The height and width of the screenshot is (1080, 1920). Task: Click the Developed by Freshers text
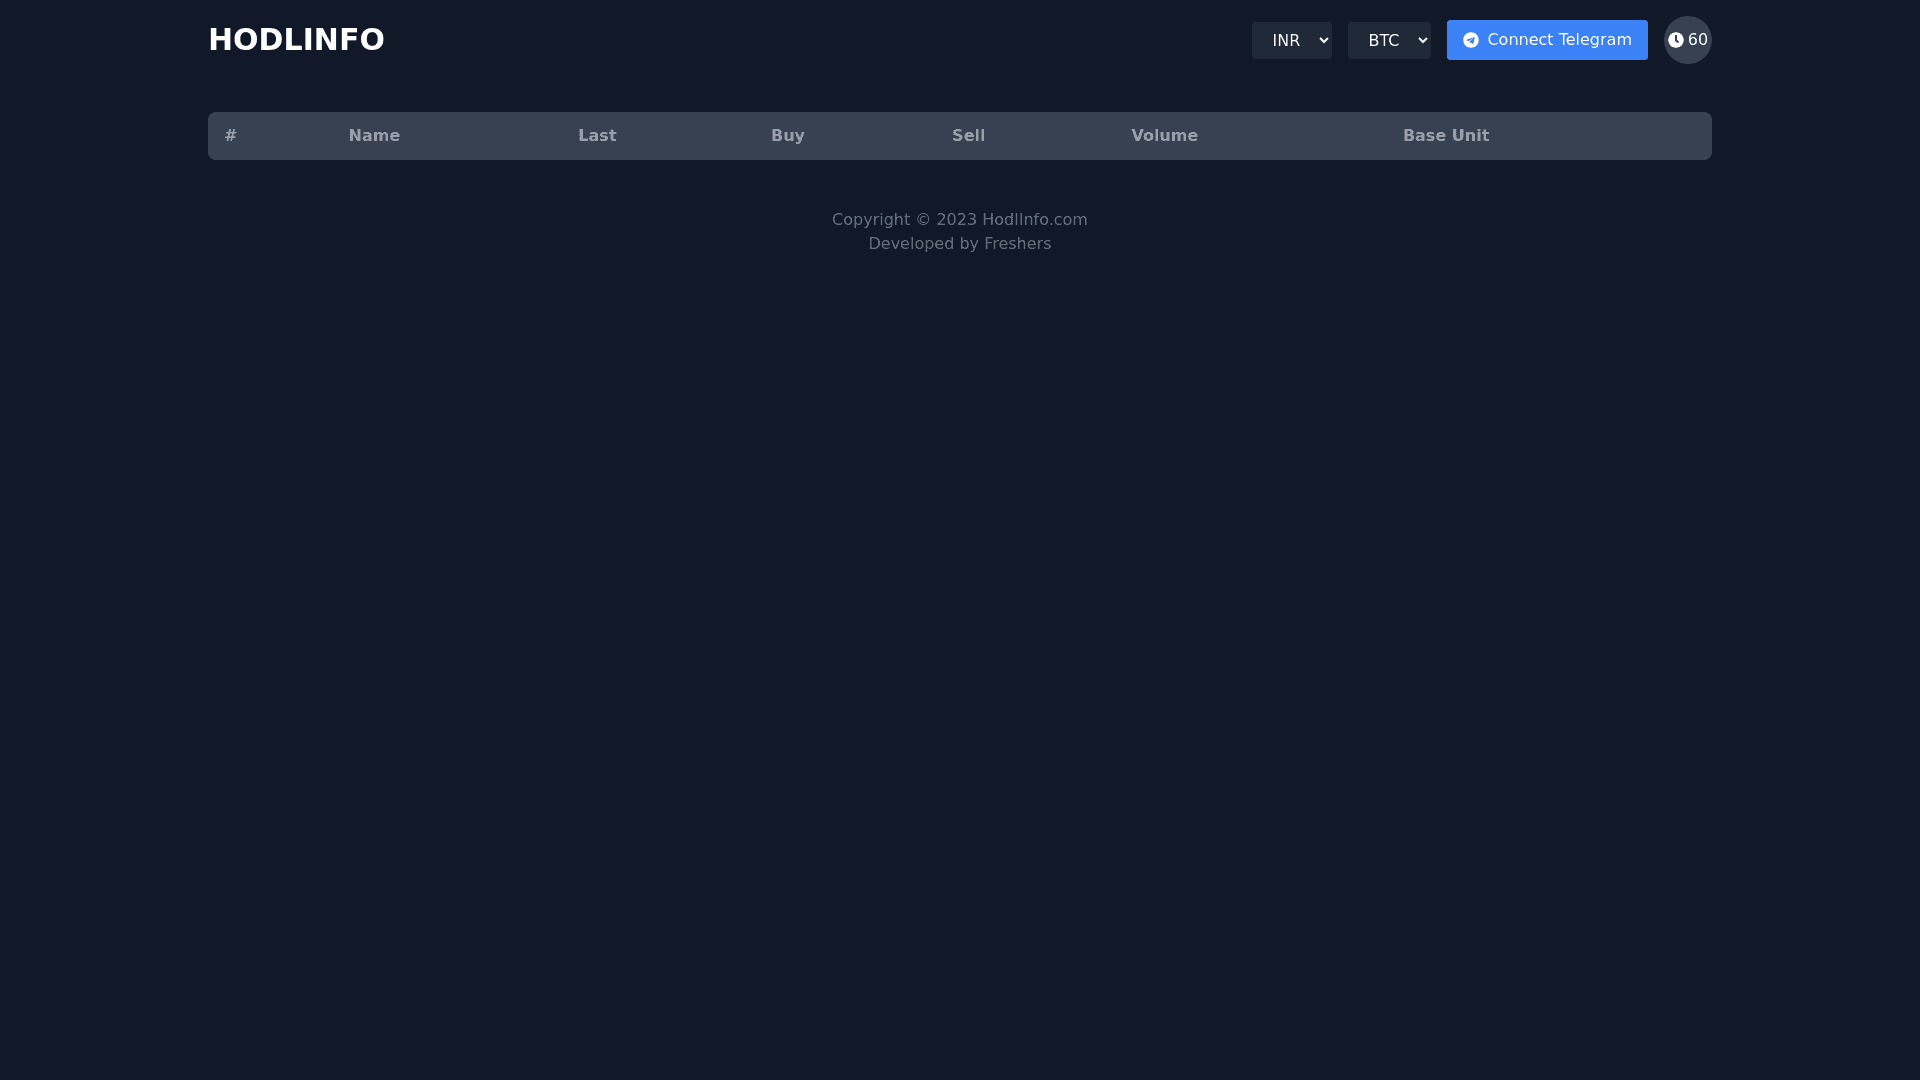[x=959, y=244]
